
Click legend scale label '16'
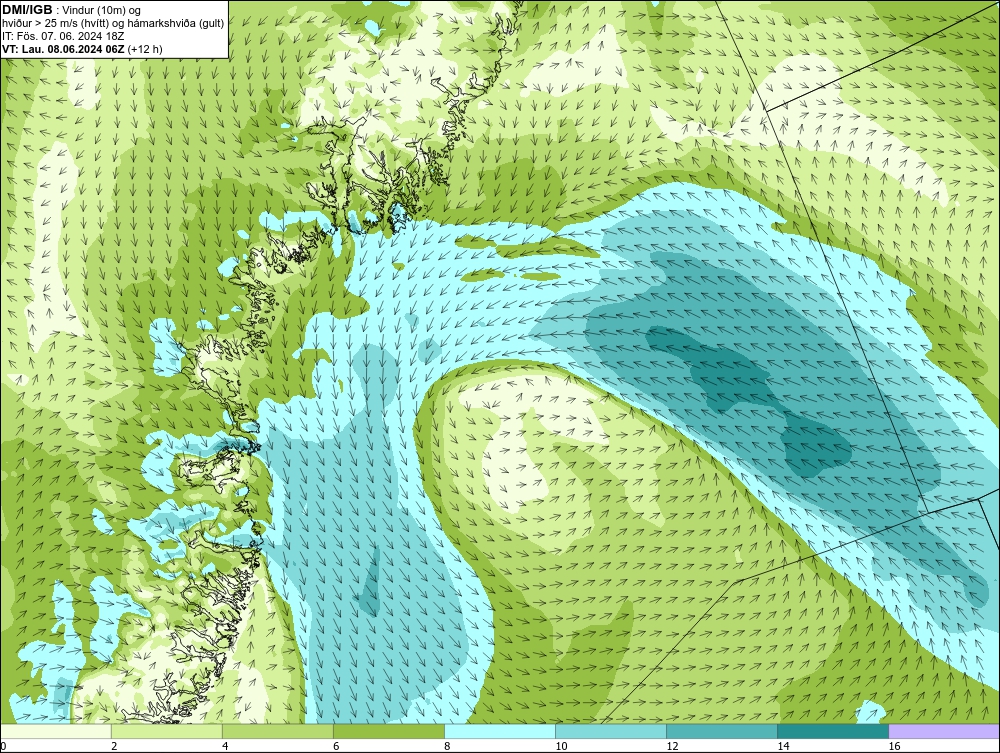(x=894, y=746)
